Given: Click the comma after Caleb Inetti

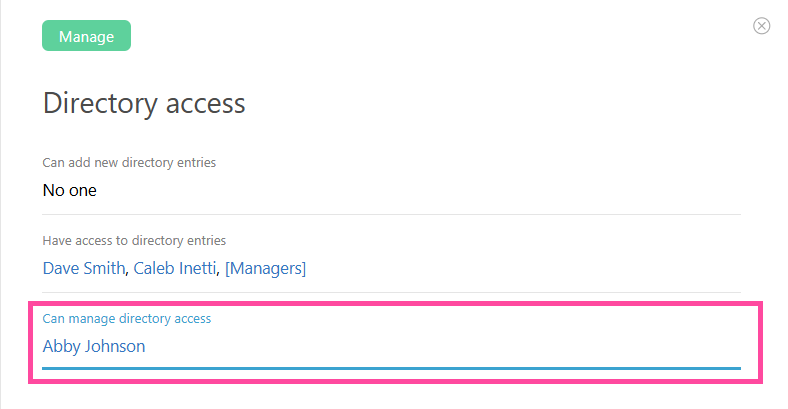Looking at the screenshot, I should [220, 271].
